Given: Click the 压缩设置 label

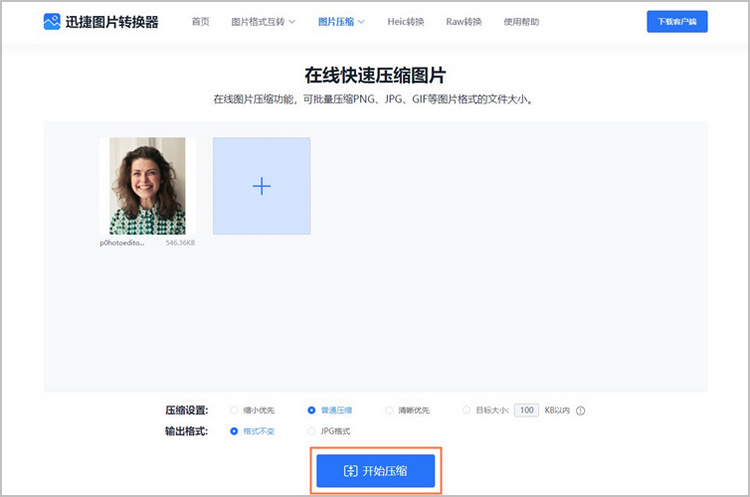Looking at the screenshot, I should pos(187,410).
